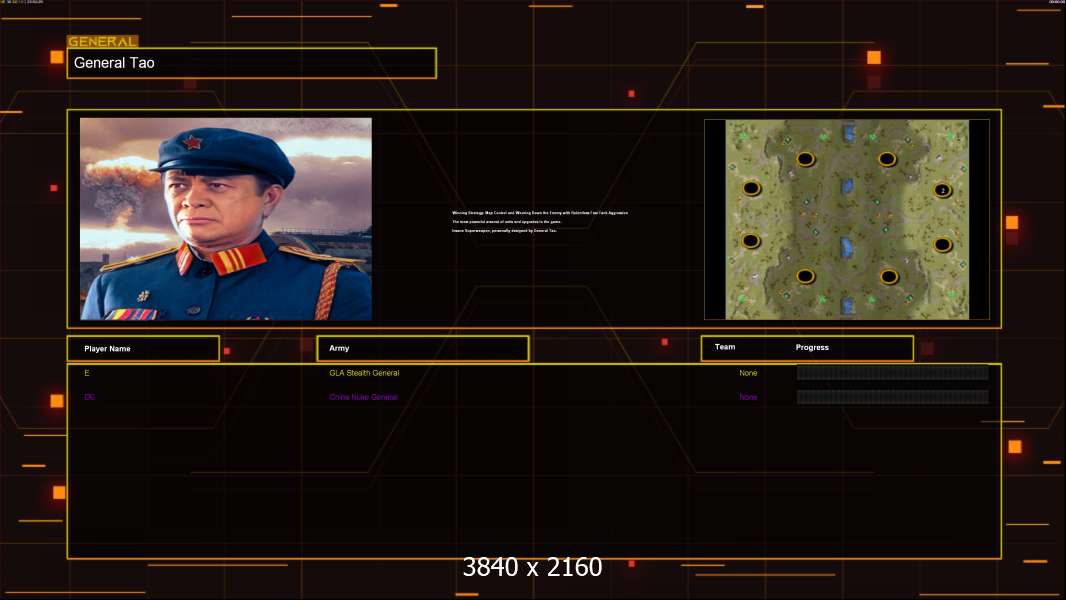This screenshot has width=1066, height=600.
Task: Click China Nuke General army entry
Action: (363, 397)
